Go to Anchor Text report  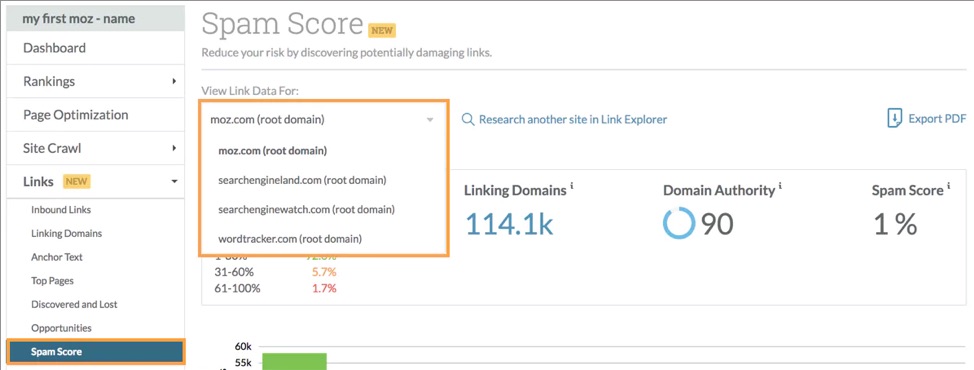tap(57, 257)
